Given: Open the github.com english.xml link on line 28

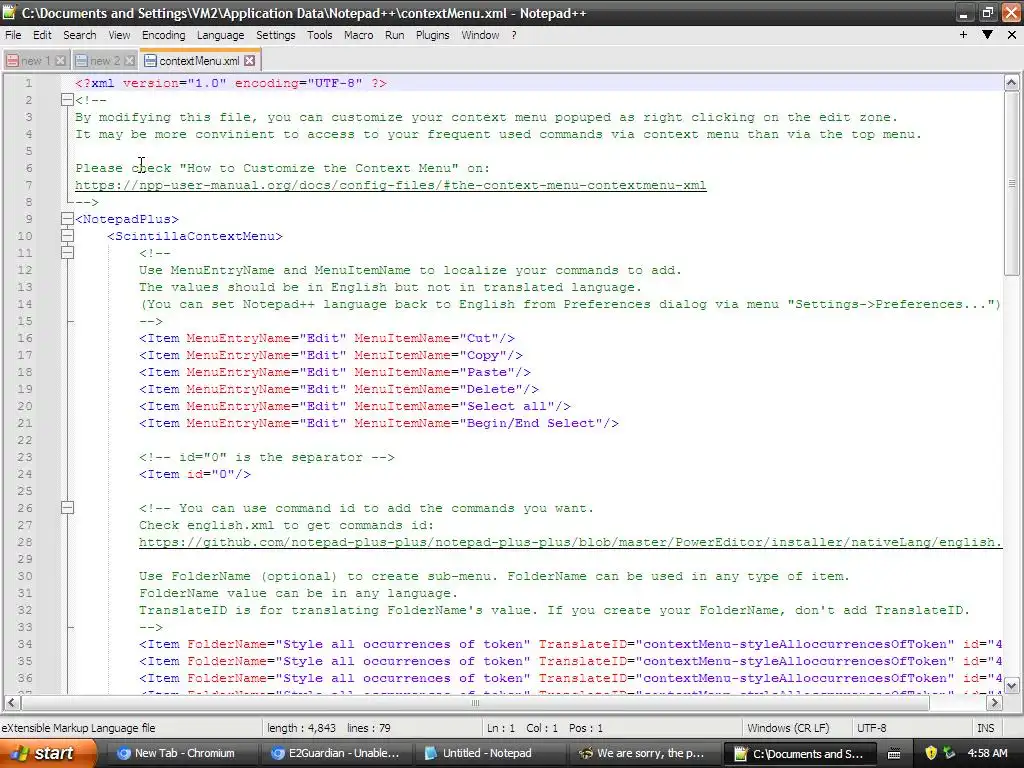Looking at the screenshot, I should point(570,542).
